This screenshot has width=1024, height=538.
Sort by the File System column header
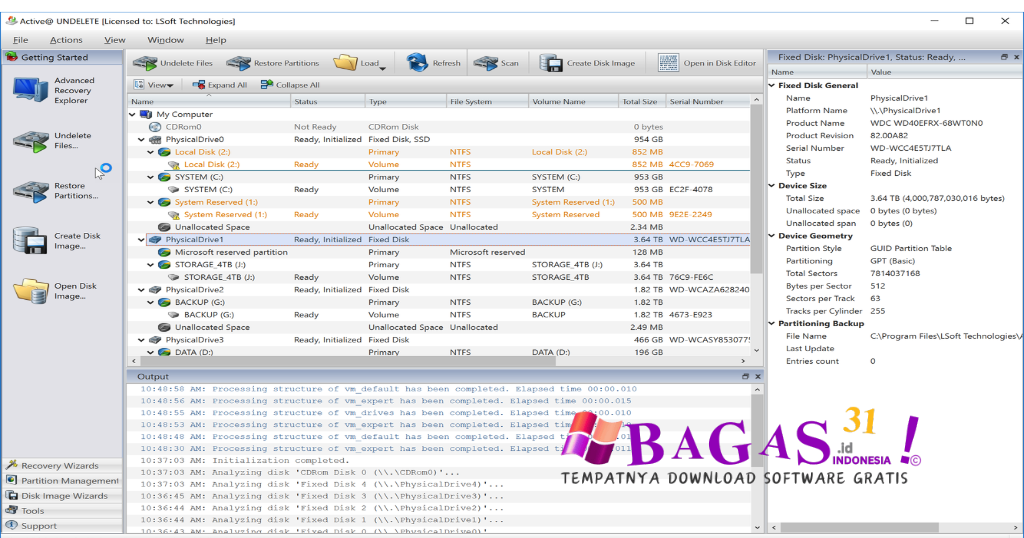(x=487, y=102)
